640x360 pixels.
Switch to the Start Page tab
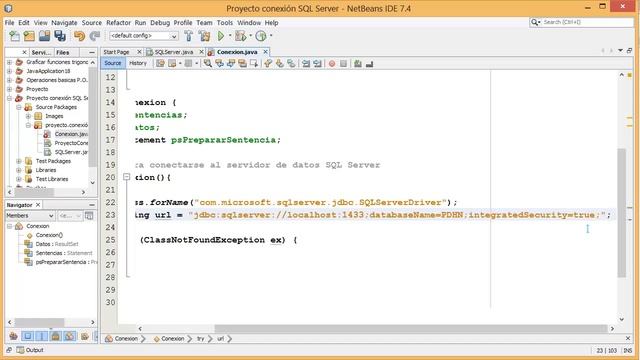click(116, 52)
